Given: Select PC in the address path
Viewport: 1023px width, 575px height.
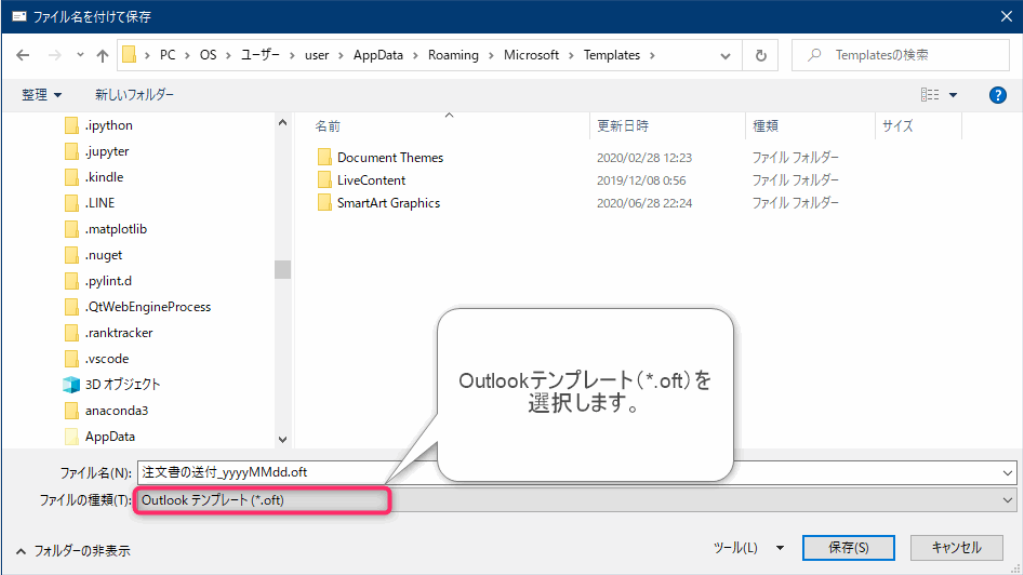Looking at the screenshot, I should click(168, 55).
